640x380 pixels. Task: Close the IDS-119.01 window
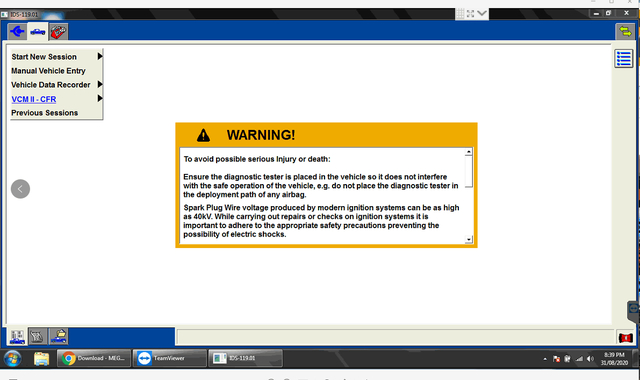627,13
